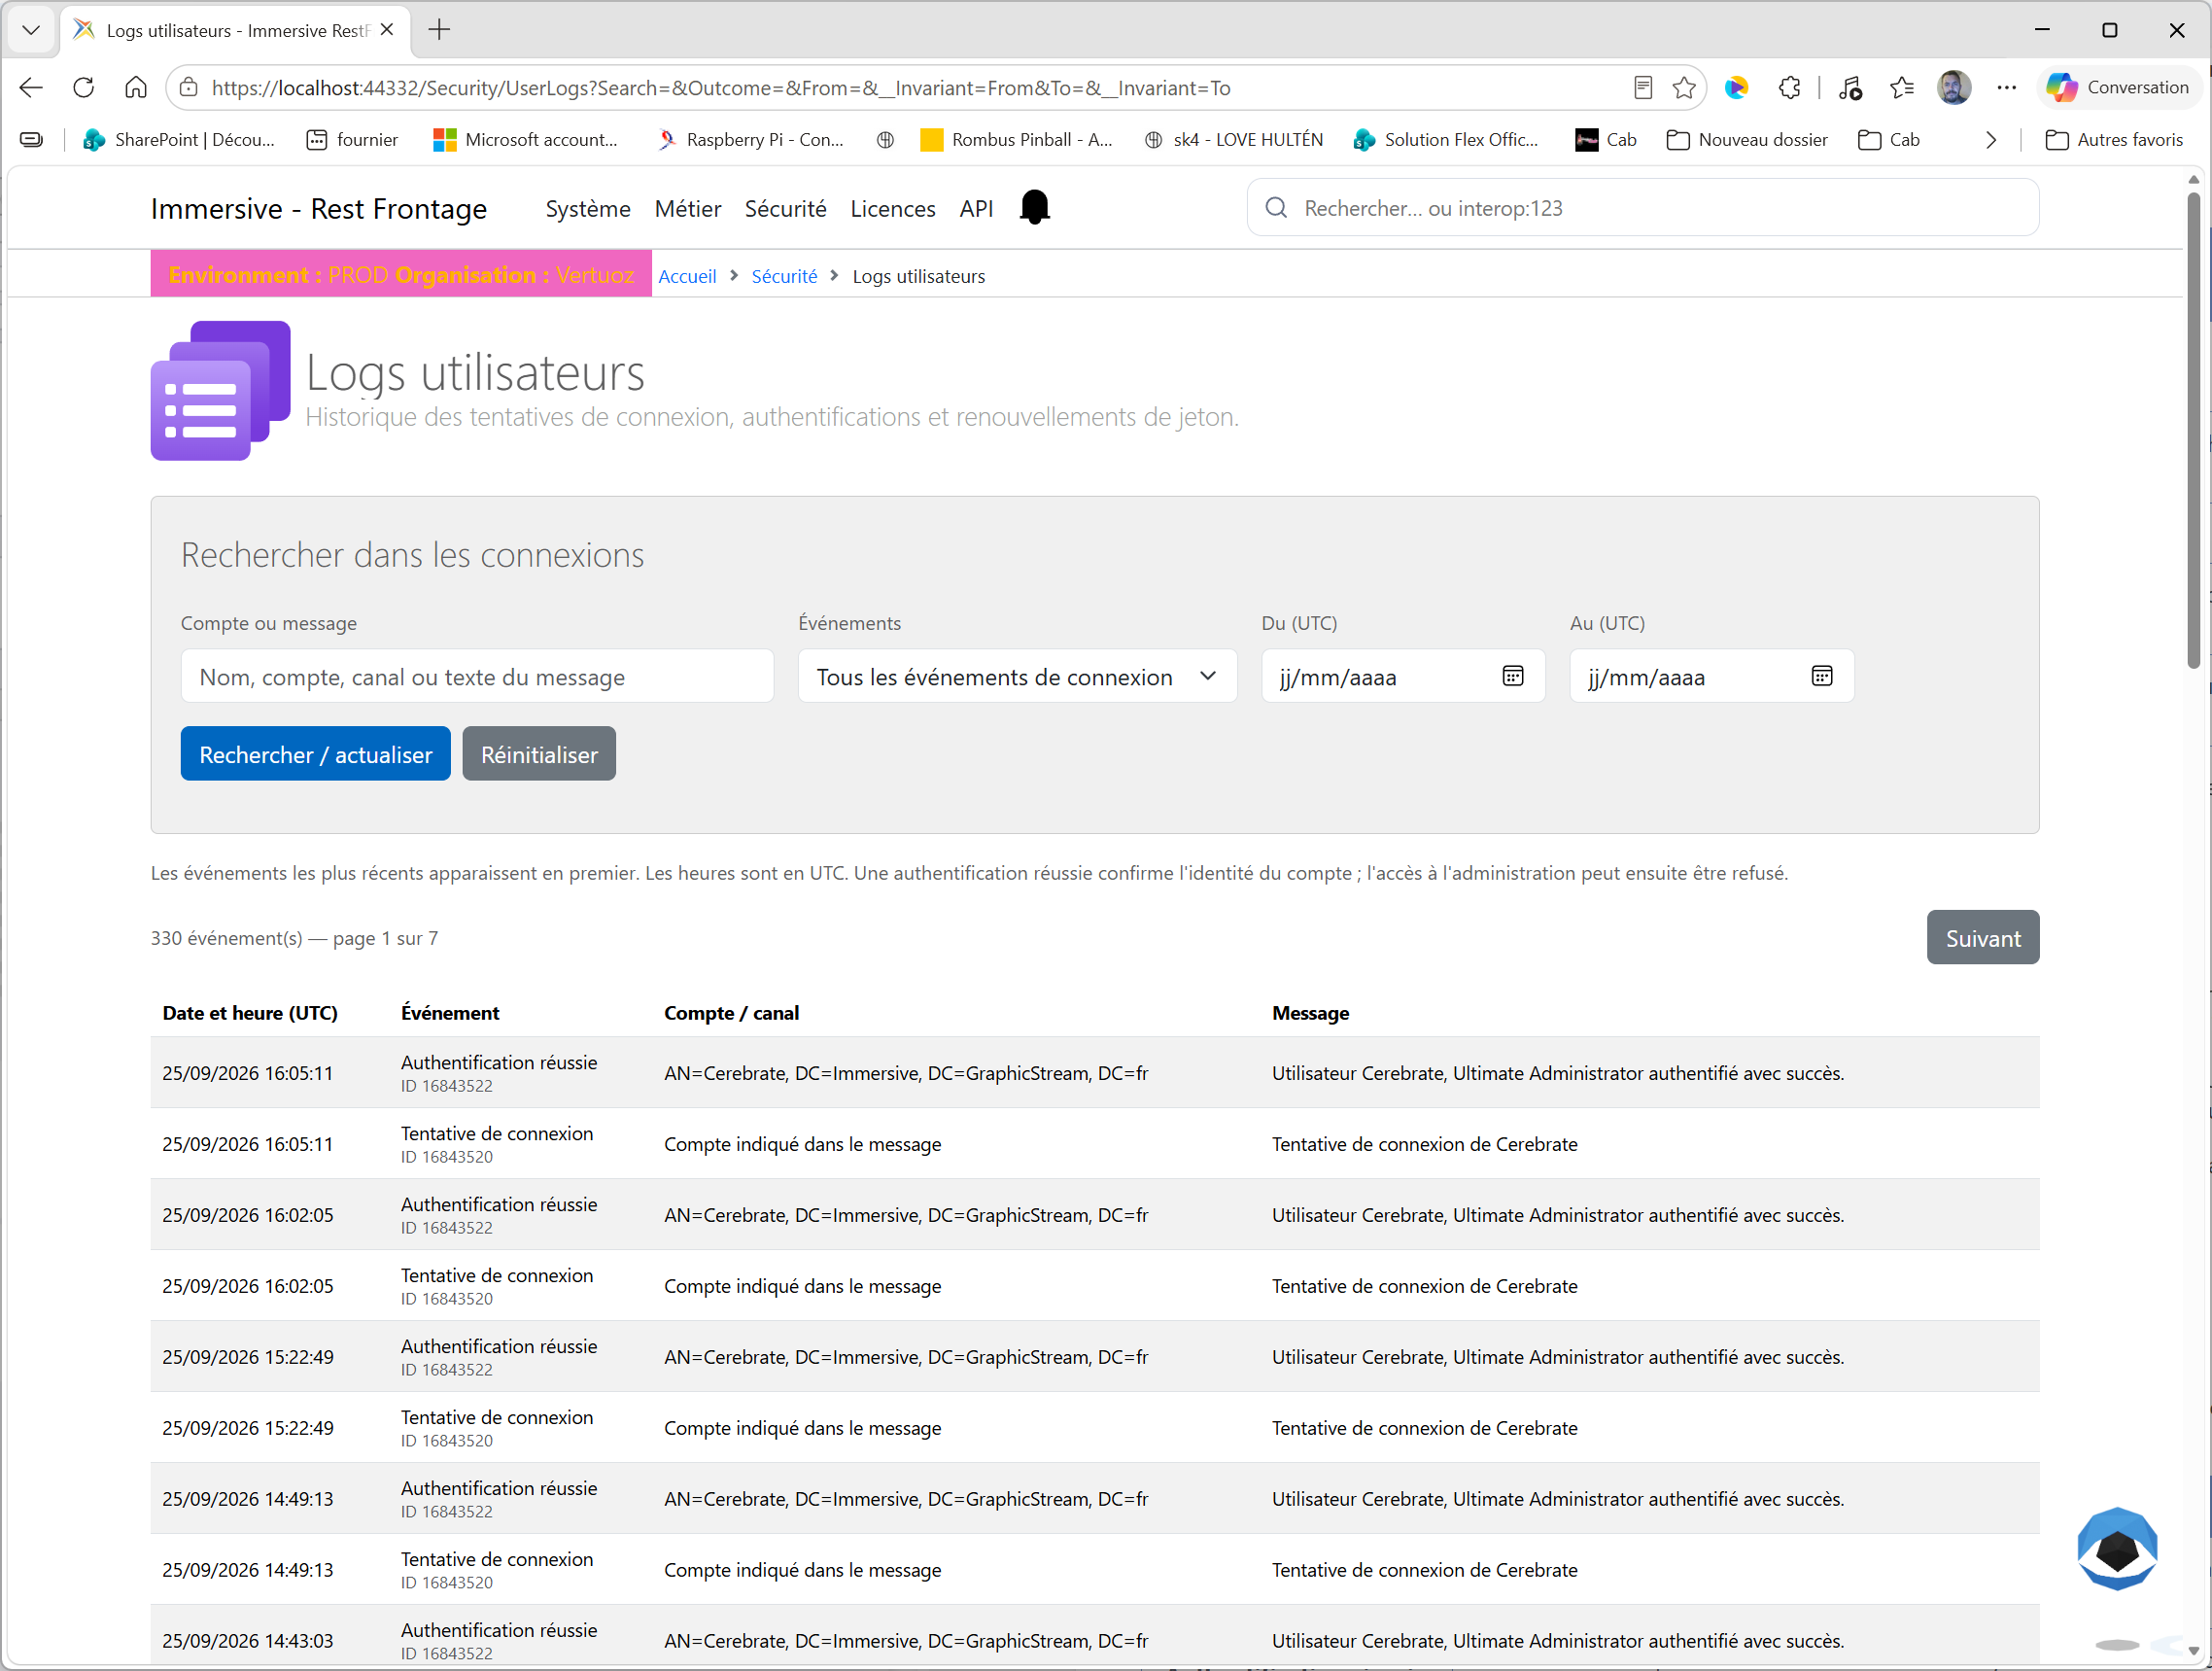
Task: Click the scrollbar down arrow
Action: (2193, 1650)
